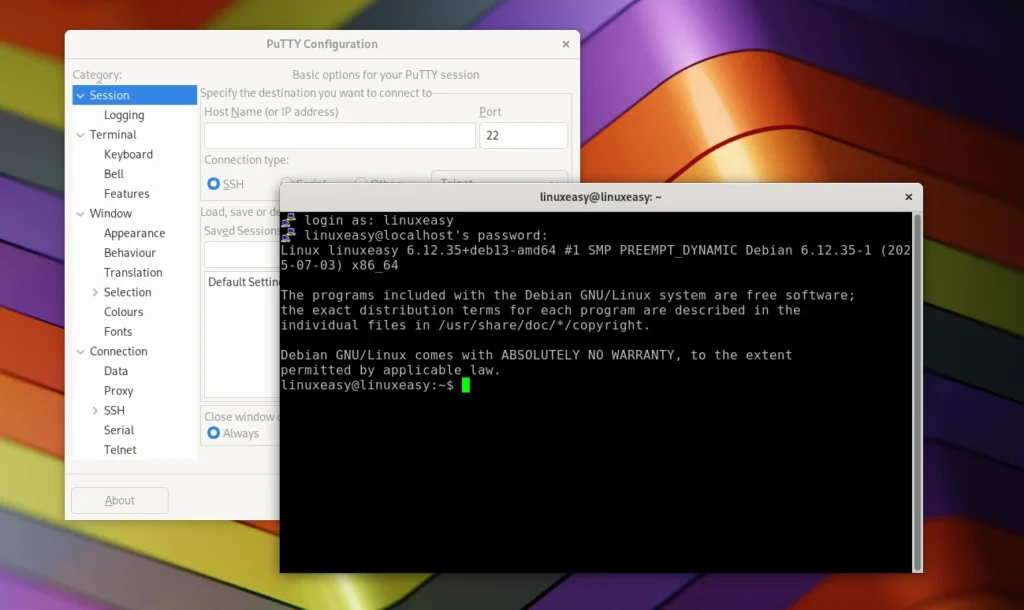Screen dimensions: 1024x610
Task: Close the linuxeasy terminal window
Action: click(x=908, y=197)
